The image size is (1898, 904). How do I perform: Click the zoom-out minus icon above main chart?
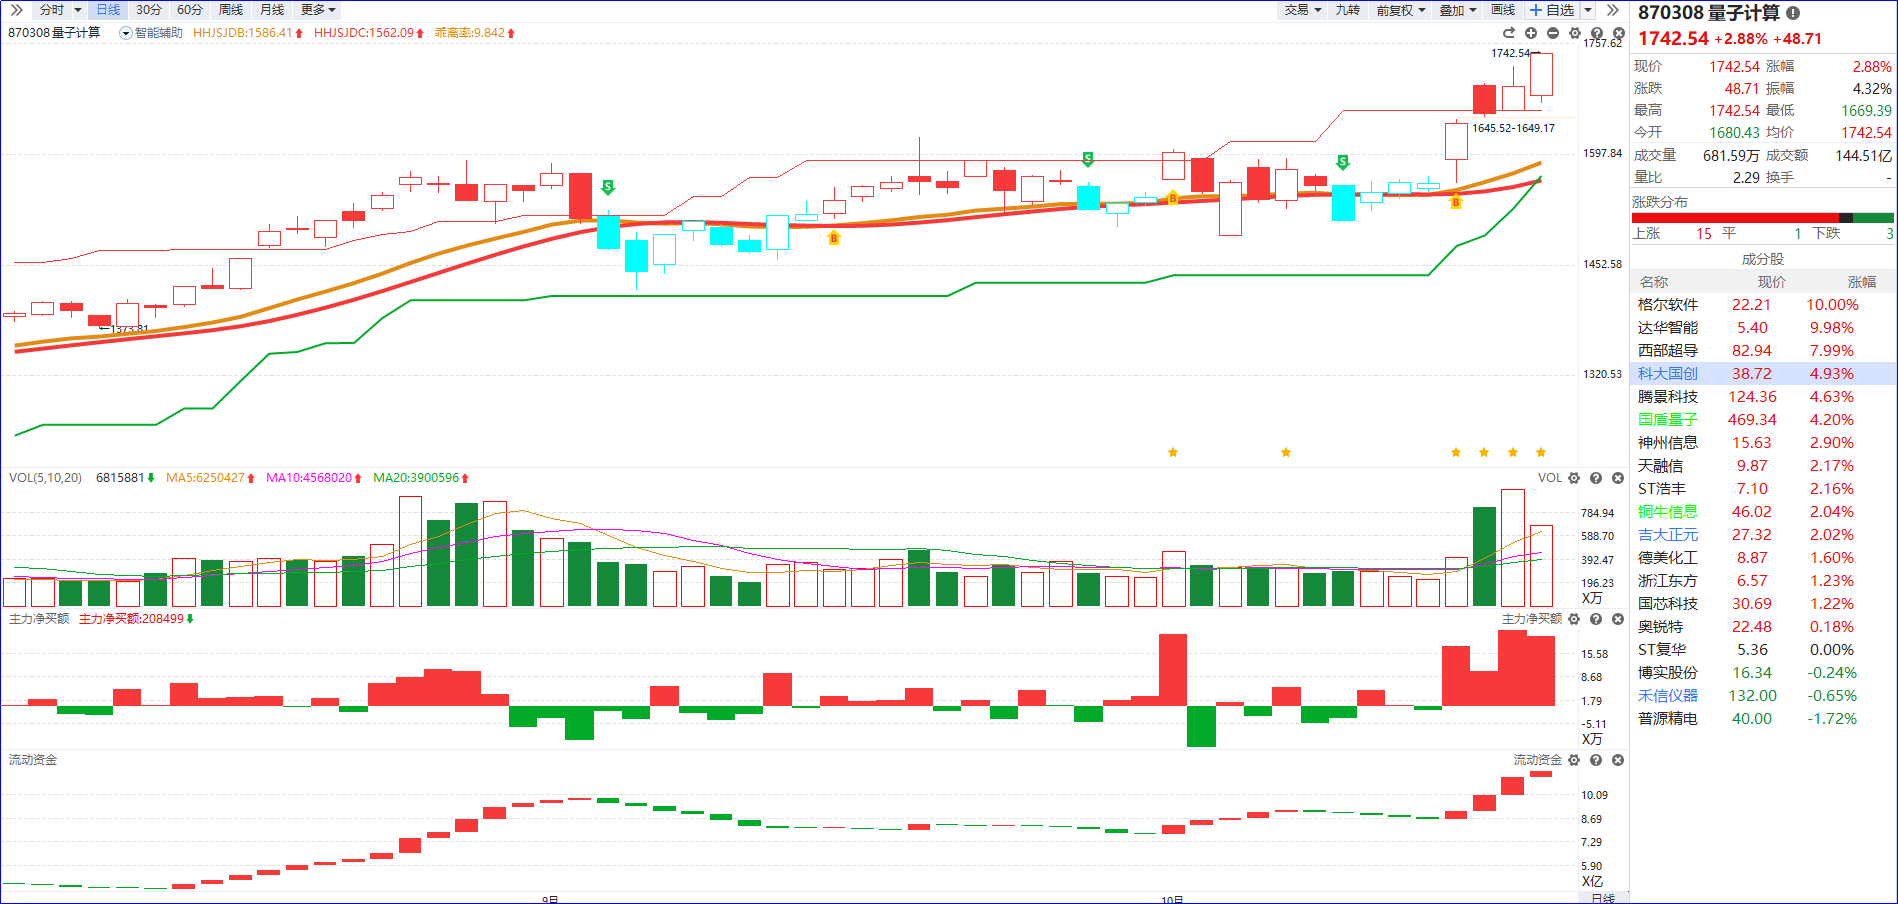pos(1552,33)
